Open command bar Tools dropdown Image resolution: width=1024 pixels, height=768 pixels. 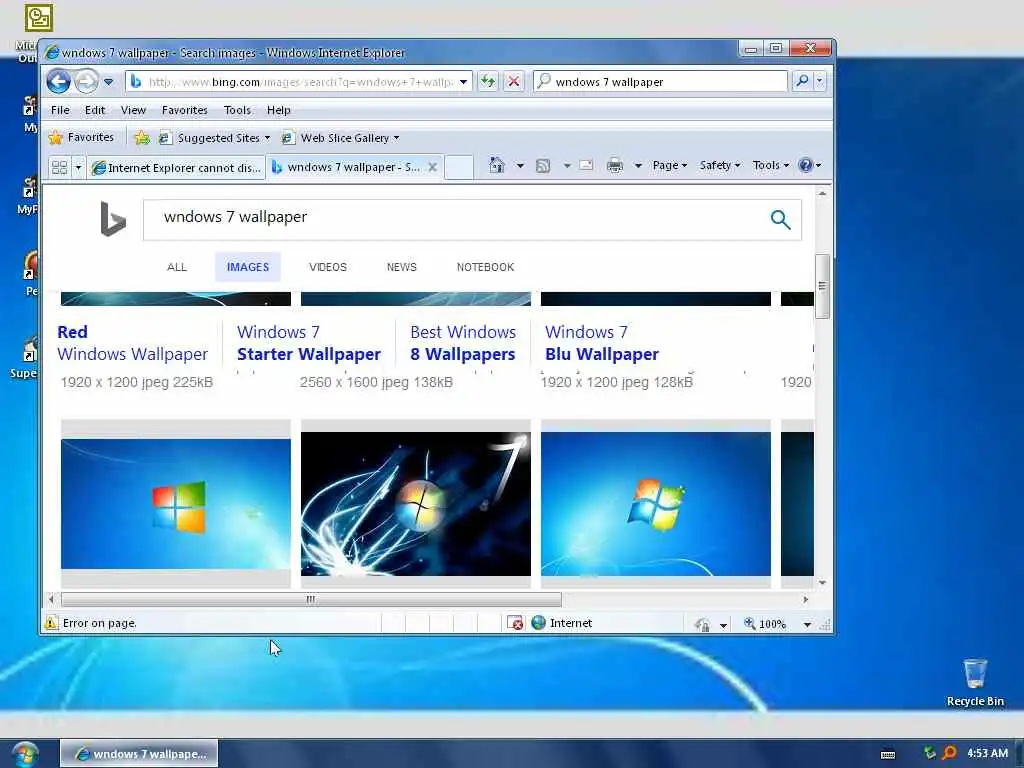tap(771, 165)
